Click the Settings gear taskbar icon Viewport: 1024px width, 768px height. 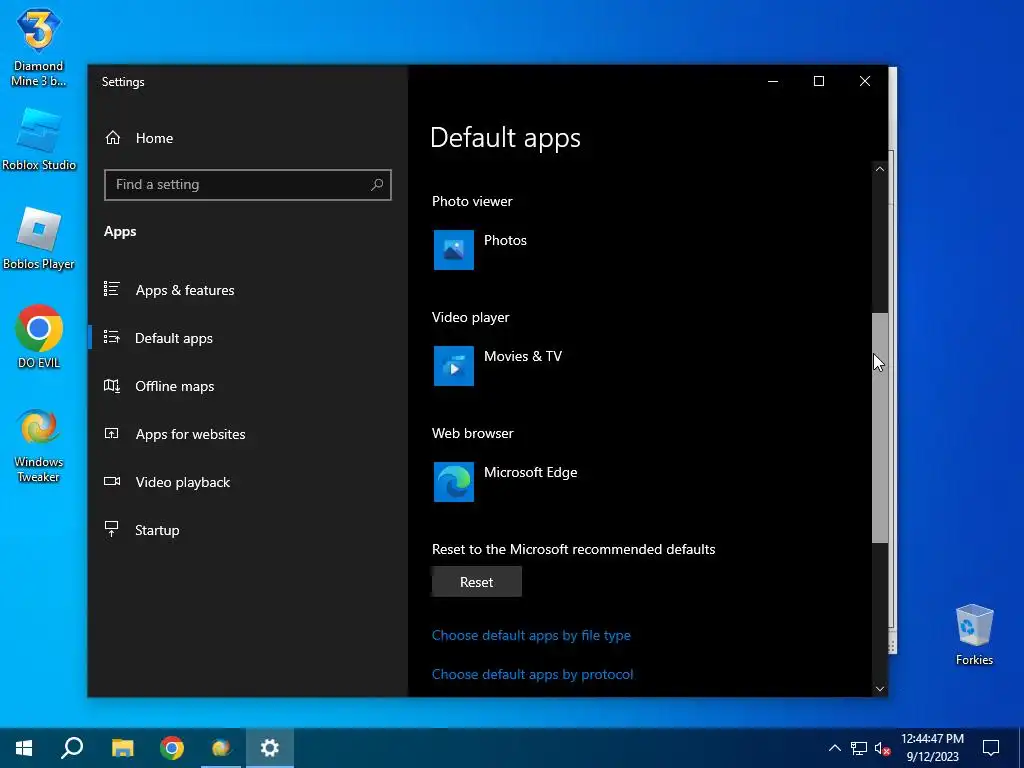pos(270,748)
